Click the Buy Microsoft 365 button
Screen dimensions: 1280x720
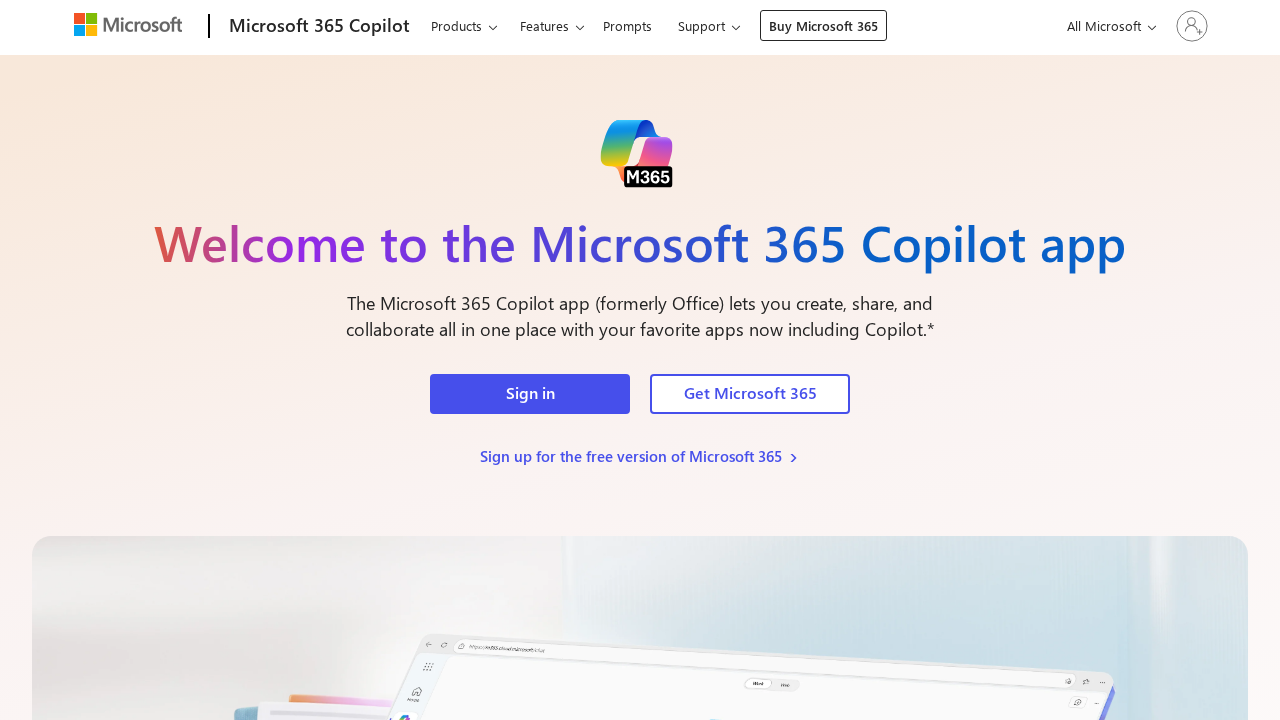click(x=823, y=25)
